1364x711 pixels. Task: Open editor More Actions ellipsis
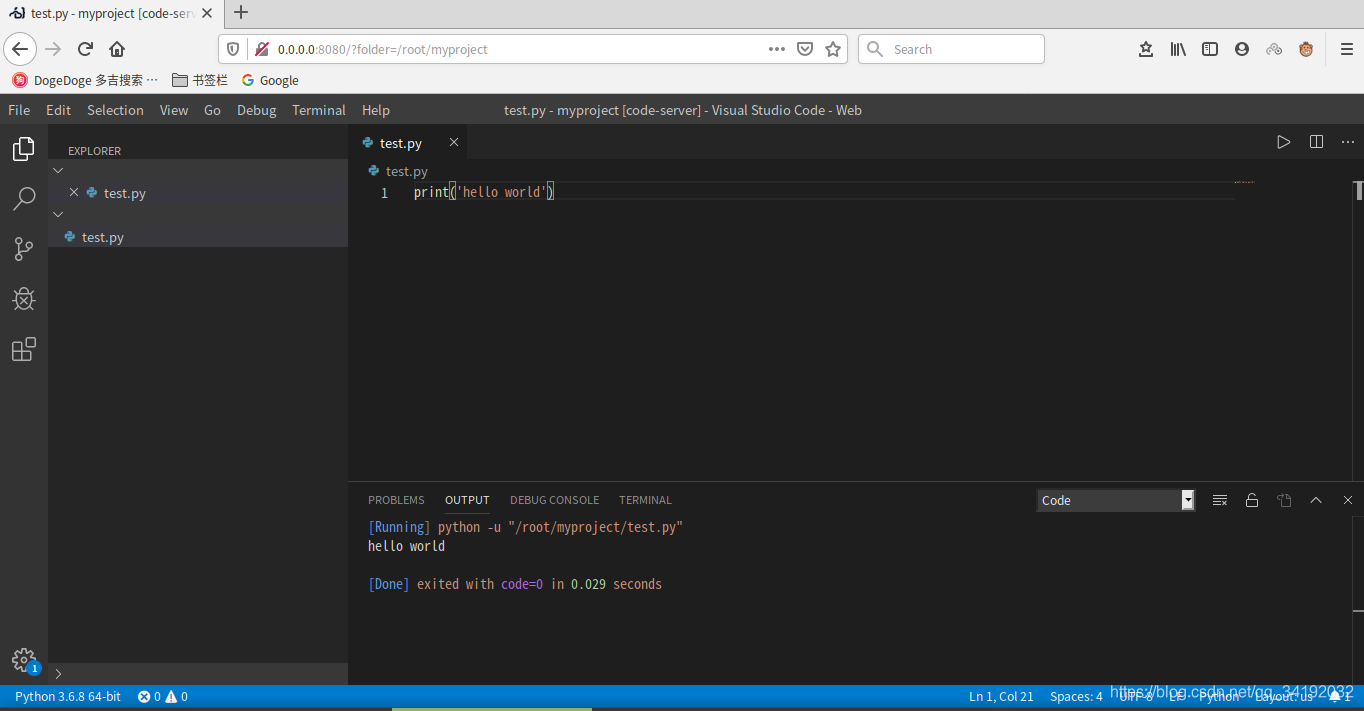click(x=1348, y=142)
